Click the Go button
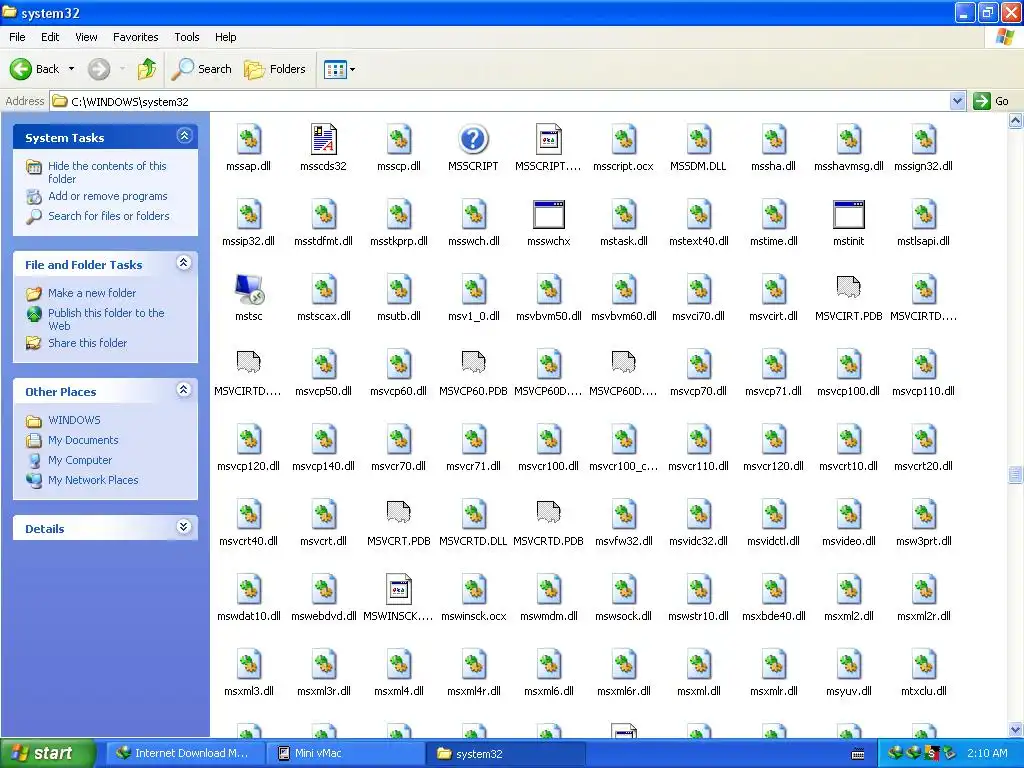 click(992, 101)
